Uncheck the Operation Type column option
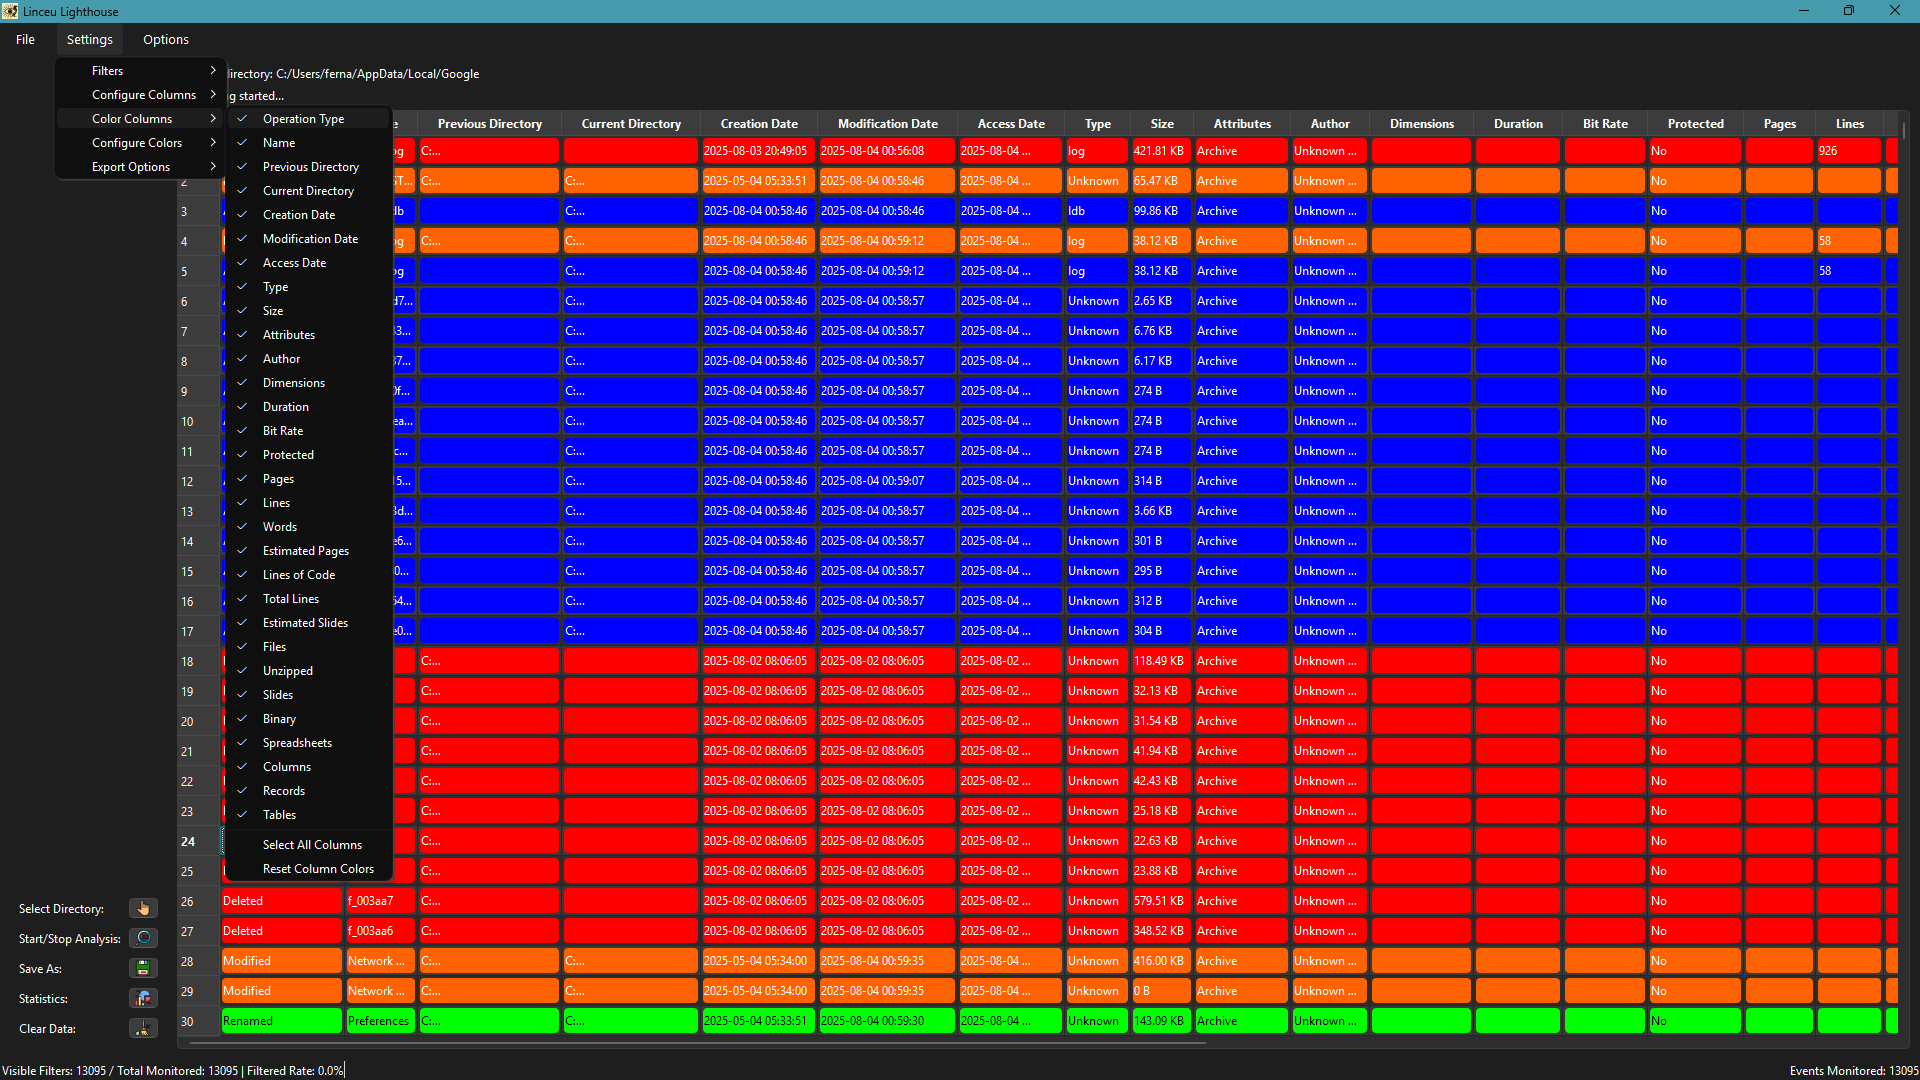Image resolution: width=1920 pixels, height=1080 pixels. [x=303, y=119]
